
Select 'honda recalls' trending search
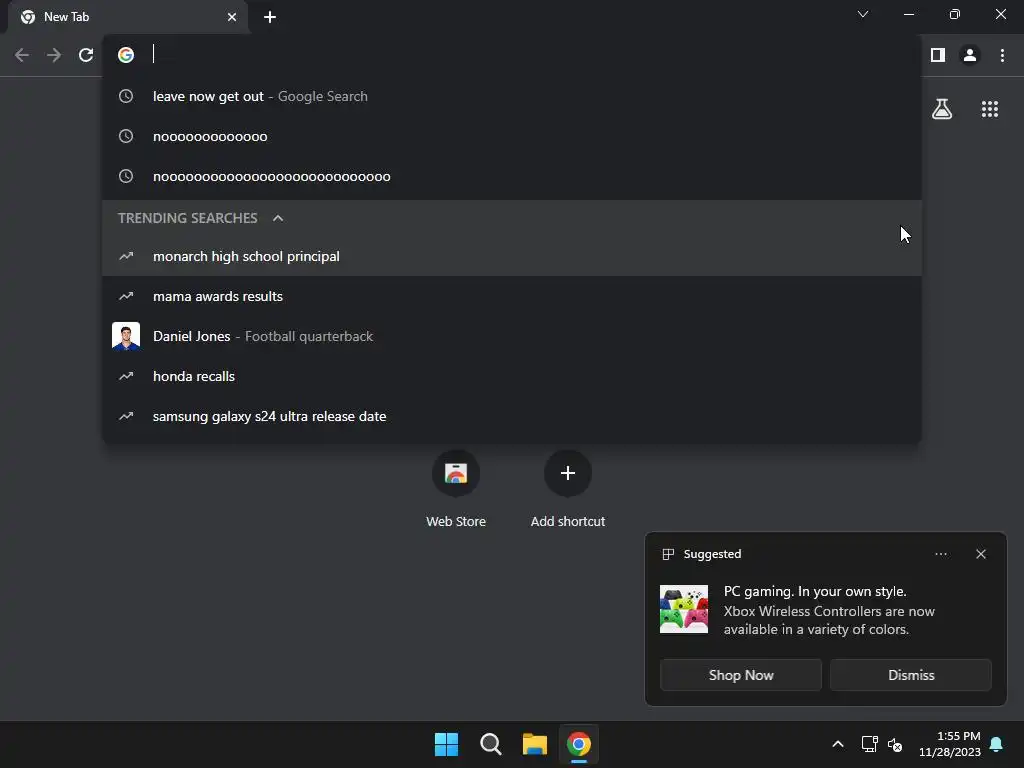(x=512, y=376)
